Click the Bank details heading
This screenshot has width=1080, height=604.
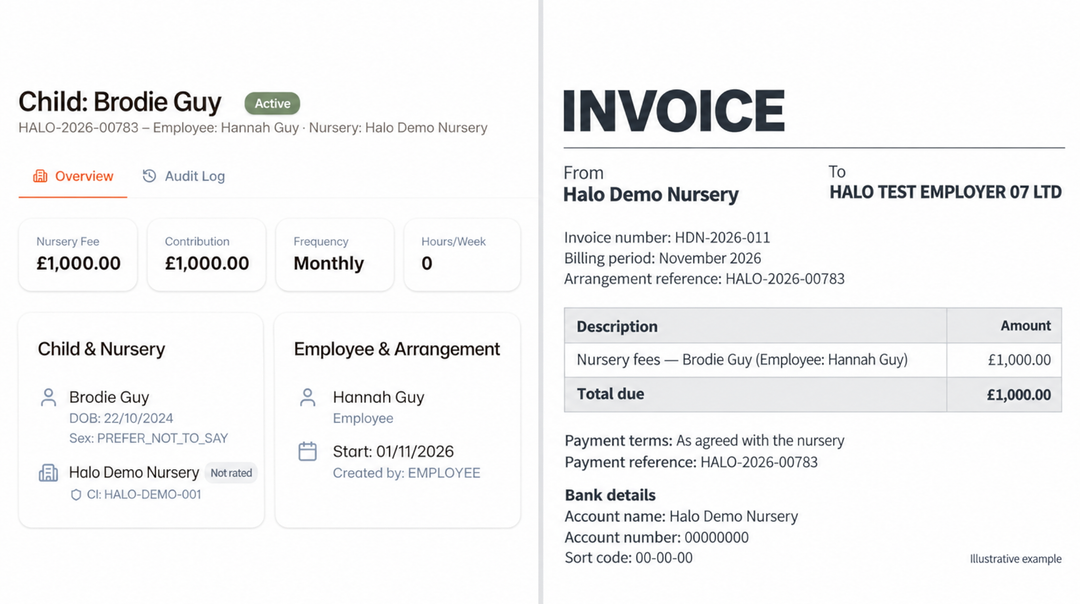click(610, 495)
